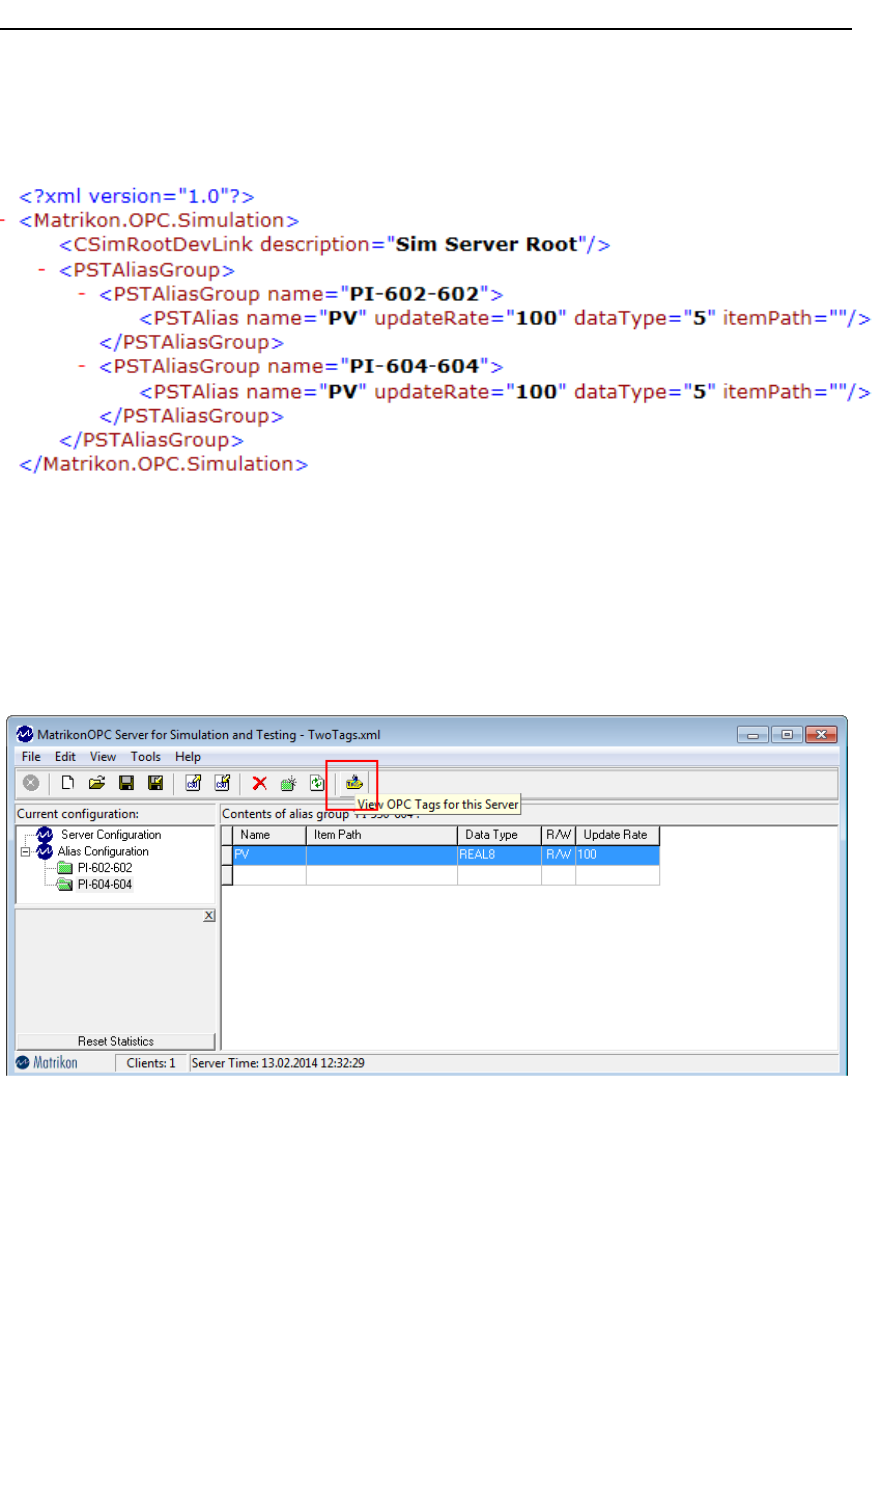Click empty row selector below PV
This screenshot has height=1509, width=882.
tap(227, 875)
